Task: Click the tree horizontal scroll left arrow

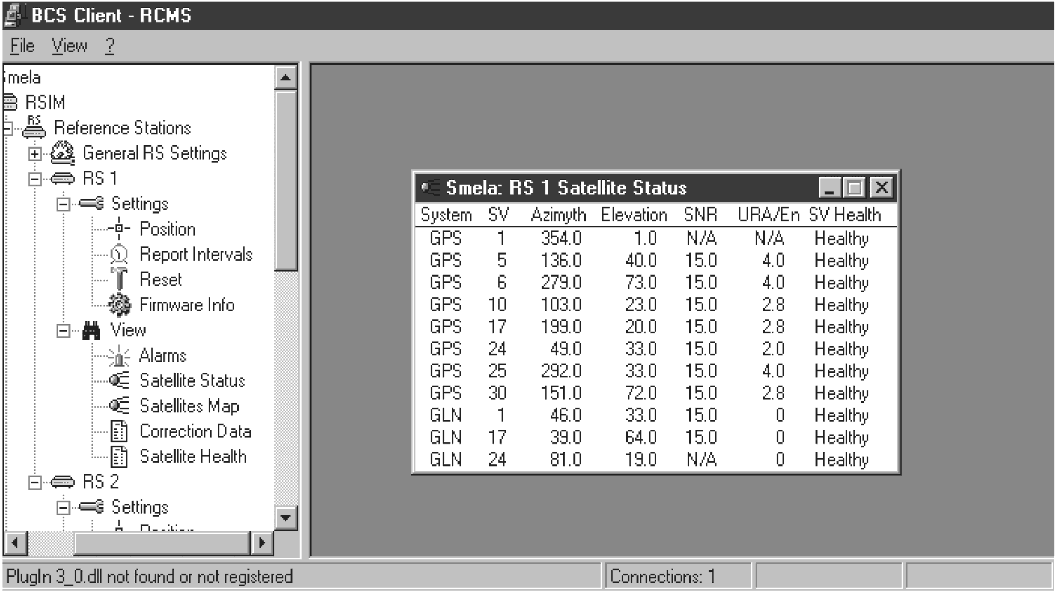Action: (x=15, y=542)
